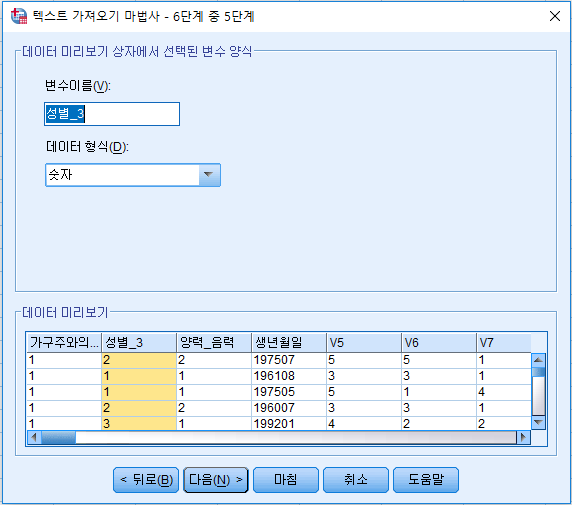Select the 가구주와의 column header

pos(64,343)
